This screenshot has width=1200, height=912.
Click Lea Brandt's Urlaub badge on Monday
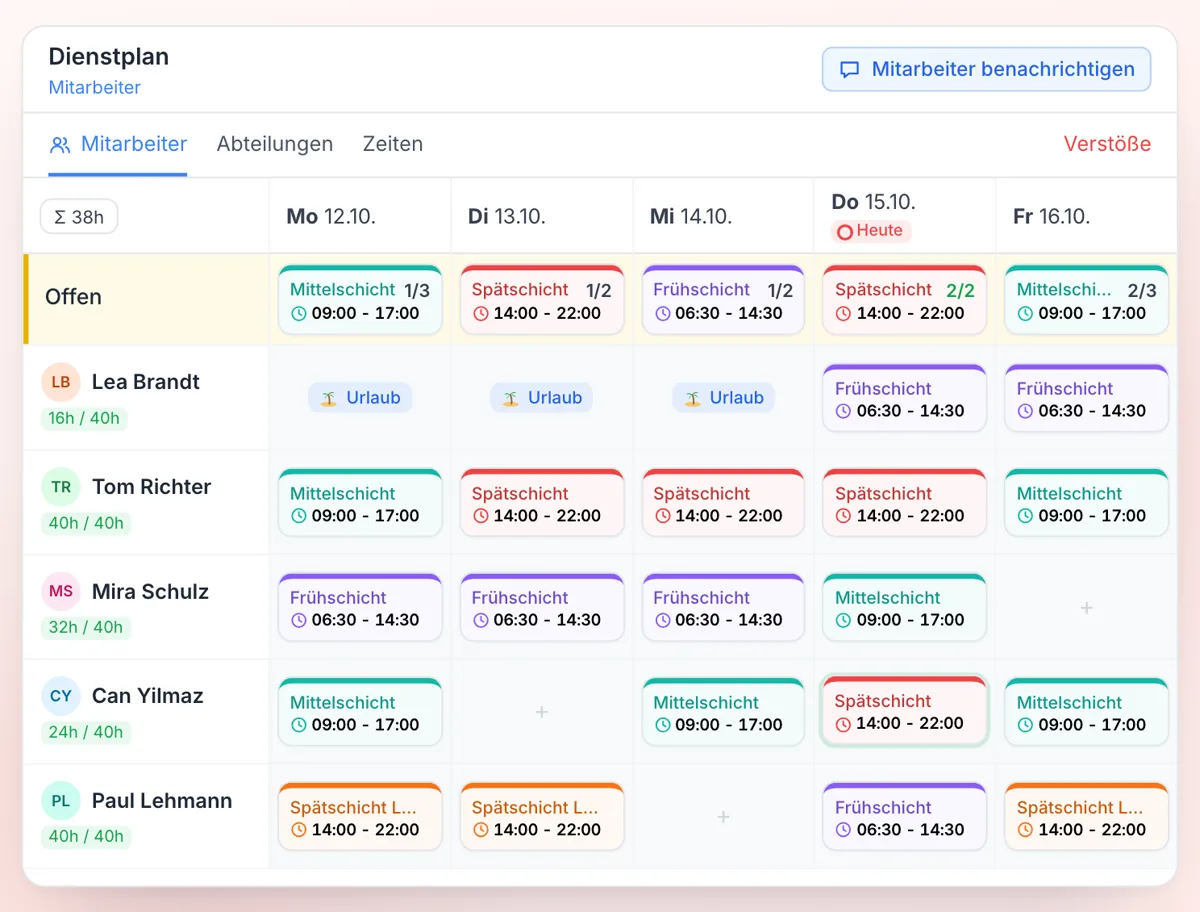click(x=360, y=398)
